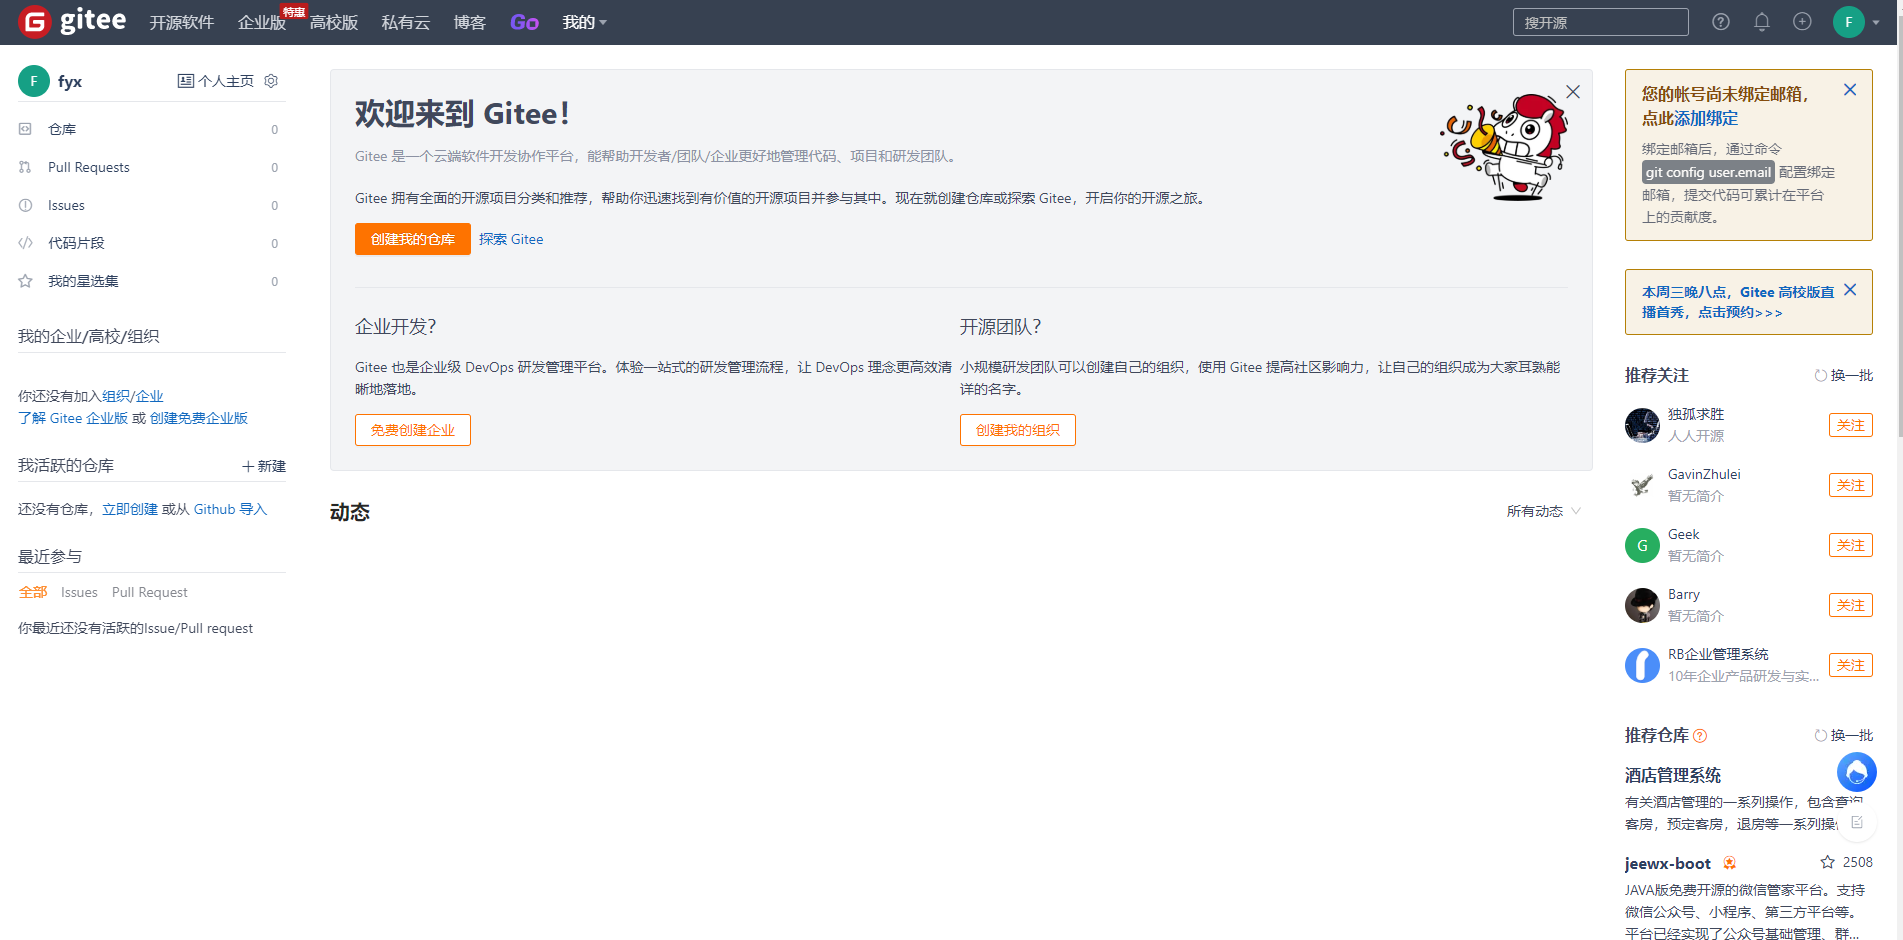Close the 欢迎来到 Gitee welcome banner
Image resolution: width=1903 pixels, height=940 pixels.
pos(1573,92)
